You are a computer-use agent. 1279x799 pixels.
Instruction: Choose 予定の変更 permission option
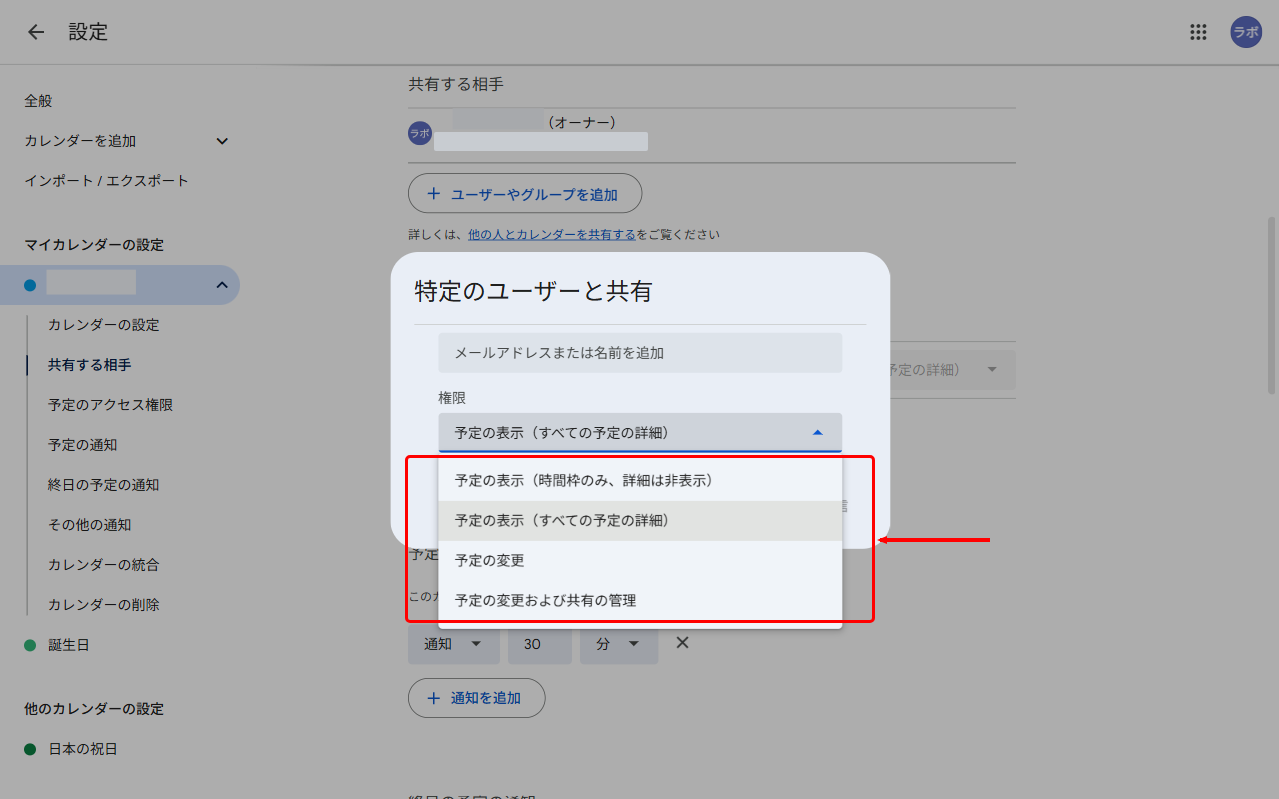click(640, 561)
